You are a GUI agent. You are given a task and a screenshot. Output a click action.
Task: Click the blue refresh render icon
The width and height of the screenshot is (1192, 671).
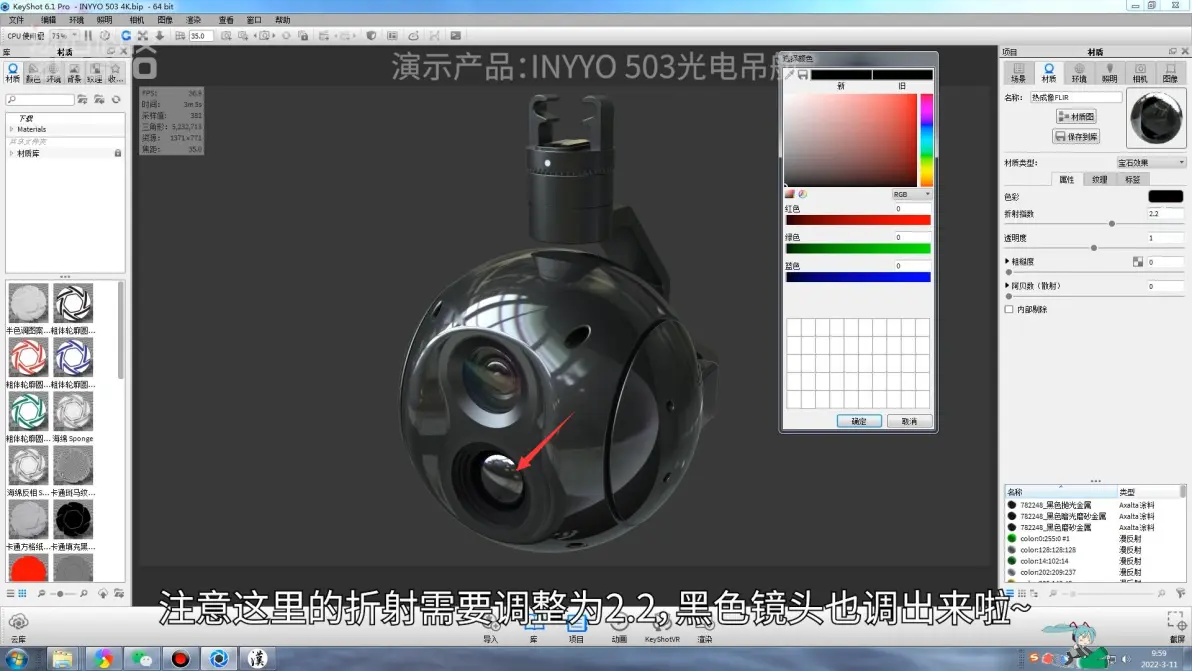[126, 36]
